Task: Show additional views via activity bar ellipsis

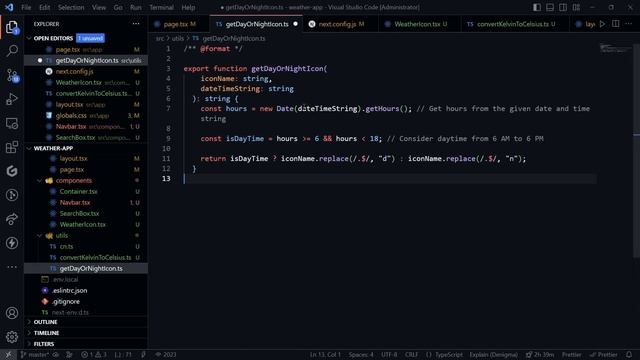Action: (12, 267)
